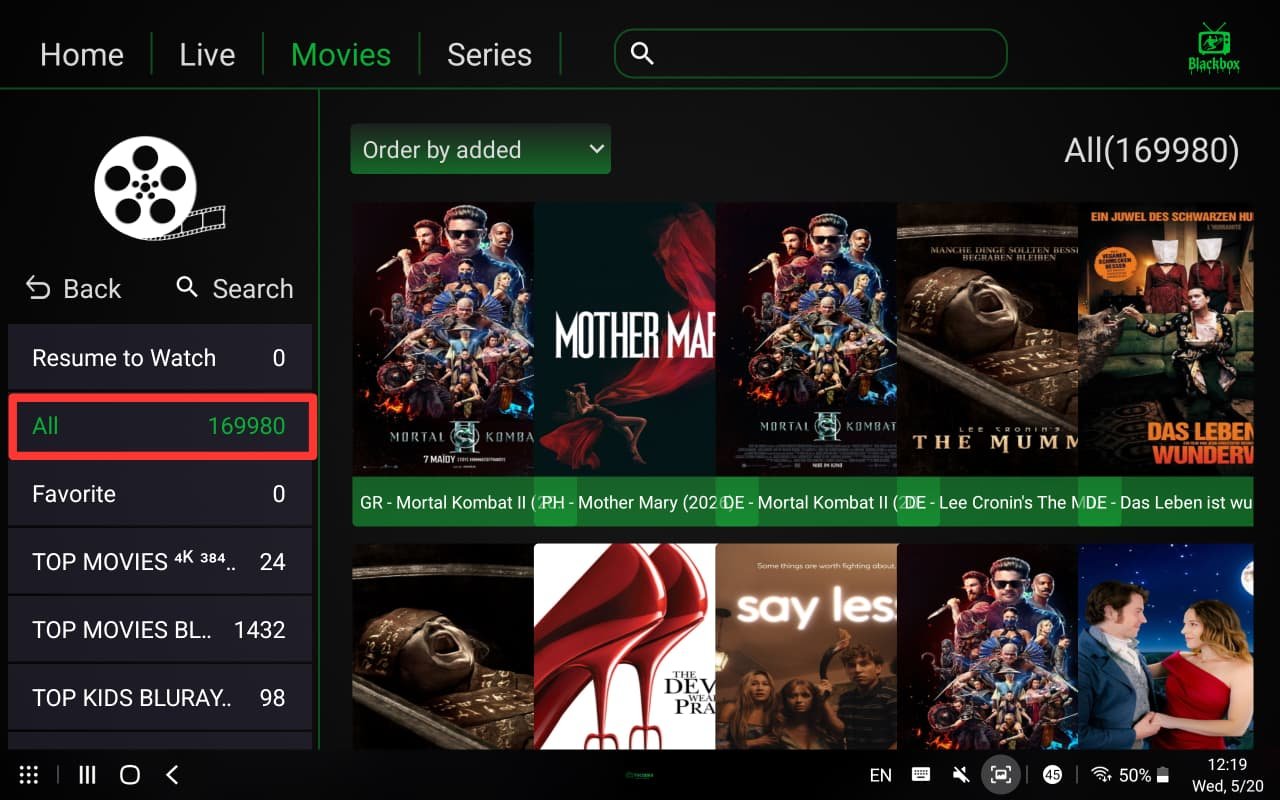Click the 'DE - Lee Cronin's The M' label
Screen dimensions: 1280x800
click(x=988, y=502)
